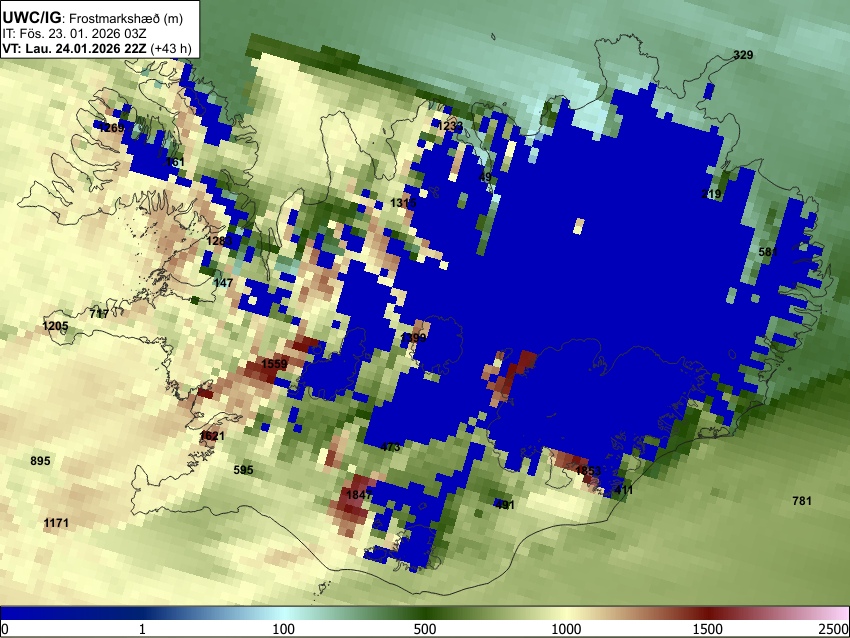Click the map value 1853
The width and height of the screenshot is (850, 638).
tap(588, 470)
